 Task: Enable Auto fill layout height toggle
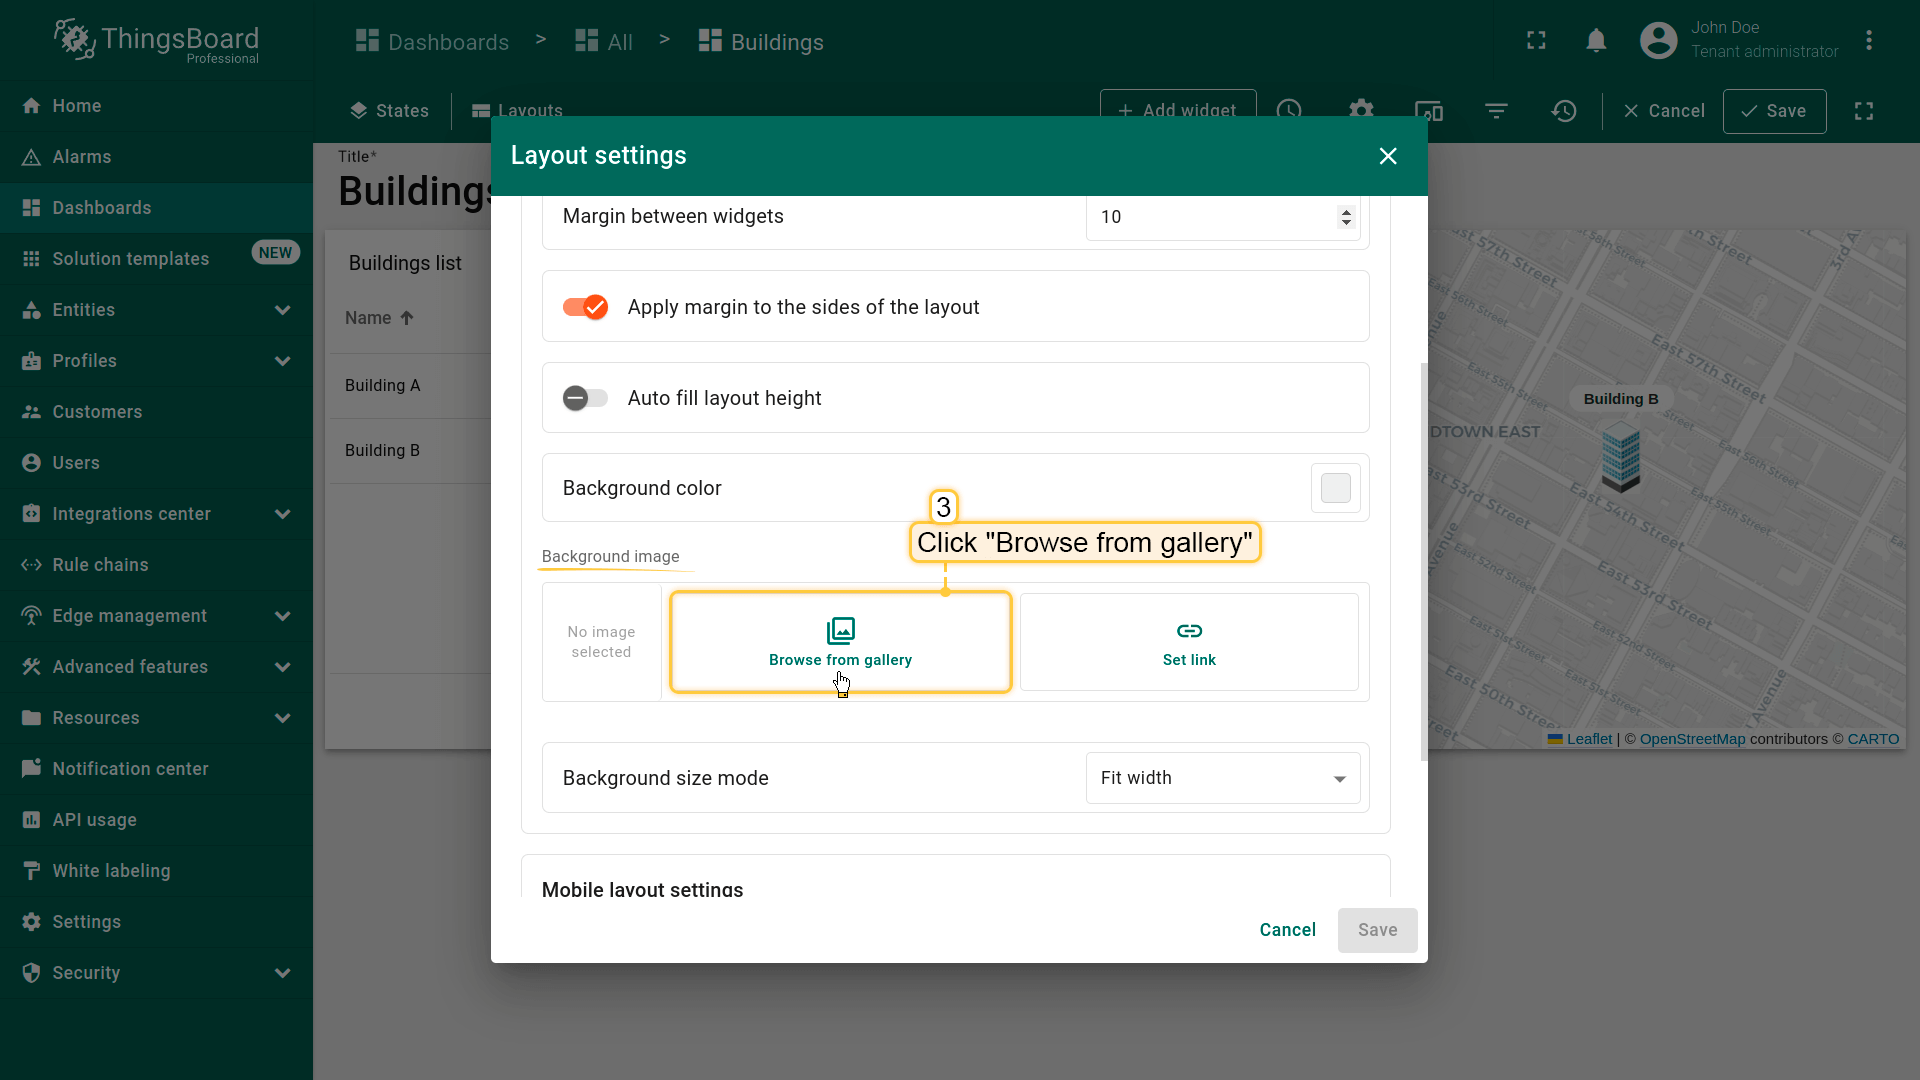[x=585, y=398]
